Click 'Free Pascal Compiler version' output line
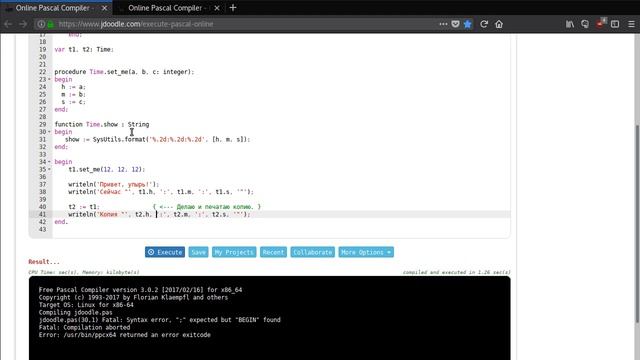The image size is (640, 360). [x=140, y=290]
